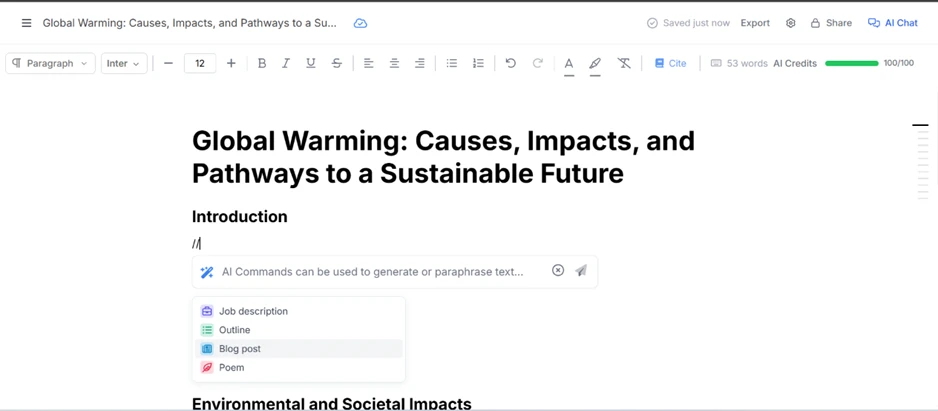Screen dimensions: 938x411
Task: Select Blog post from the menu
Action: (x=299, y=349)
